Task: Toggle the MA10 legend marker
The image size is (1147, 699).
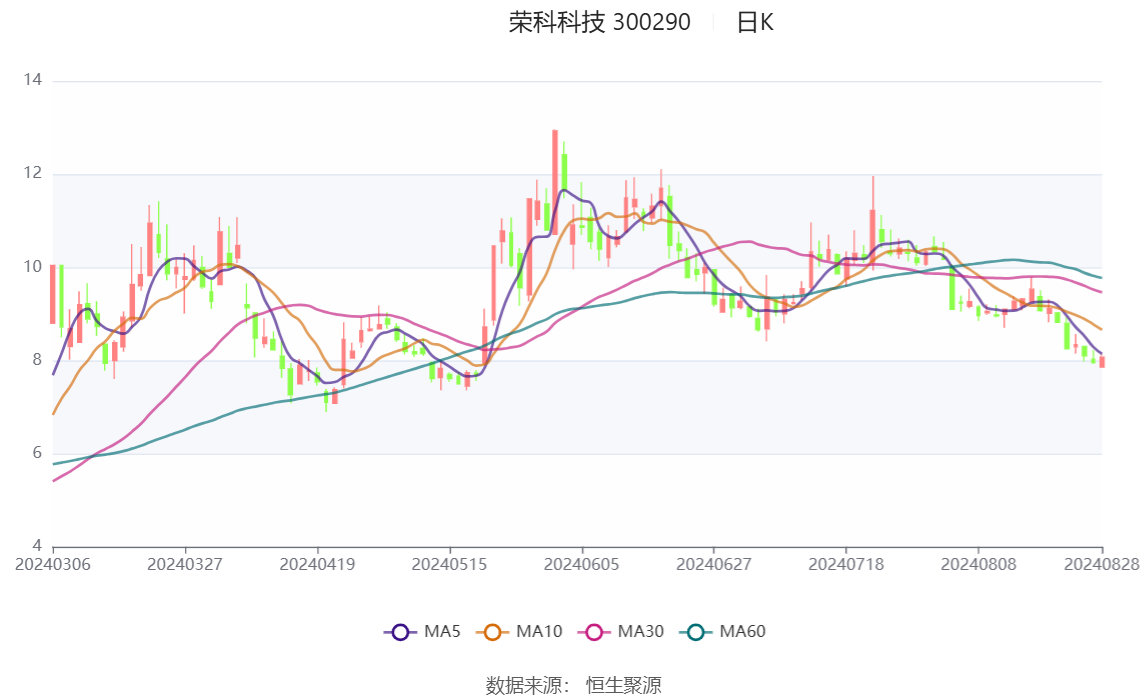Action: pyautogui.click(x=492, y=632)
